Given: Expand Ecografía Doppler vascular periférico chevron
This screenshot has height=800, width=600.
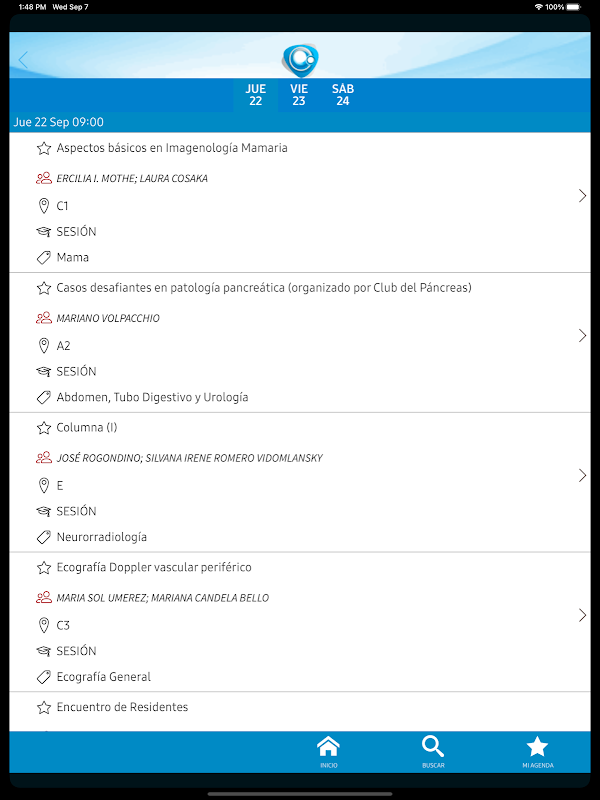Looking at the screenshot, I should click(582, 615).
